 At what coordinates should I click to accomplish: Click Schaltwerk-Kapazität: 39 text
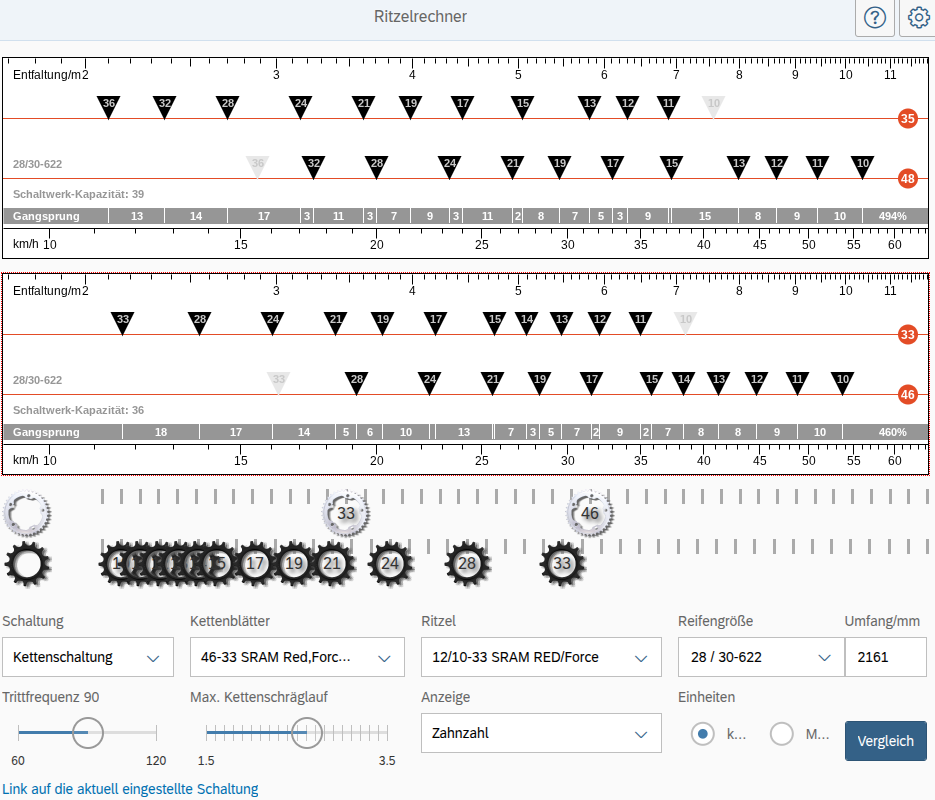78,194
